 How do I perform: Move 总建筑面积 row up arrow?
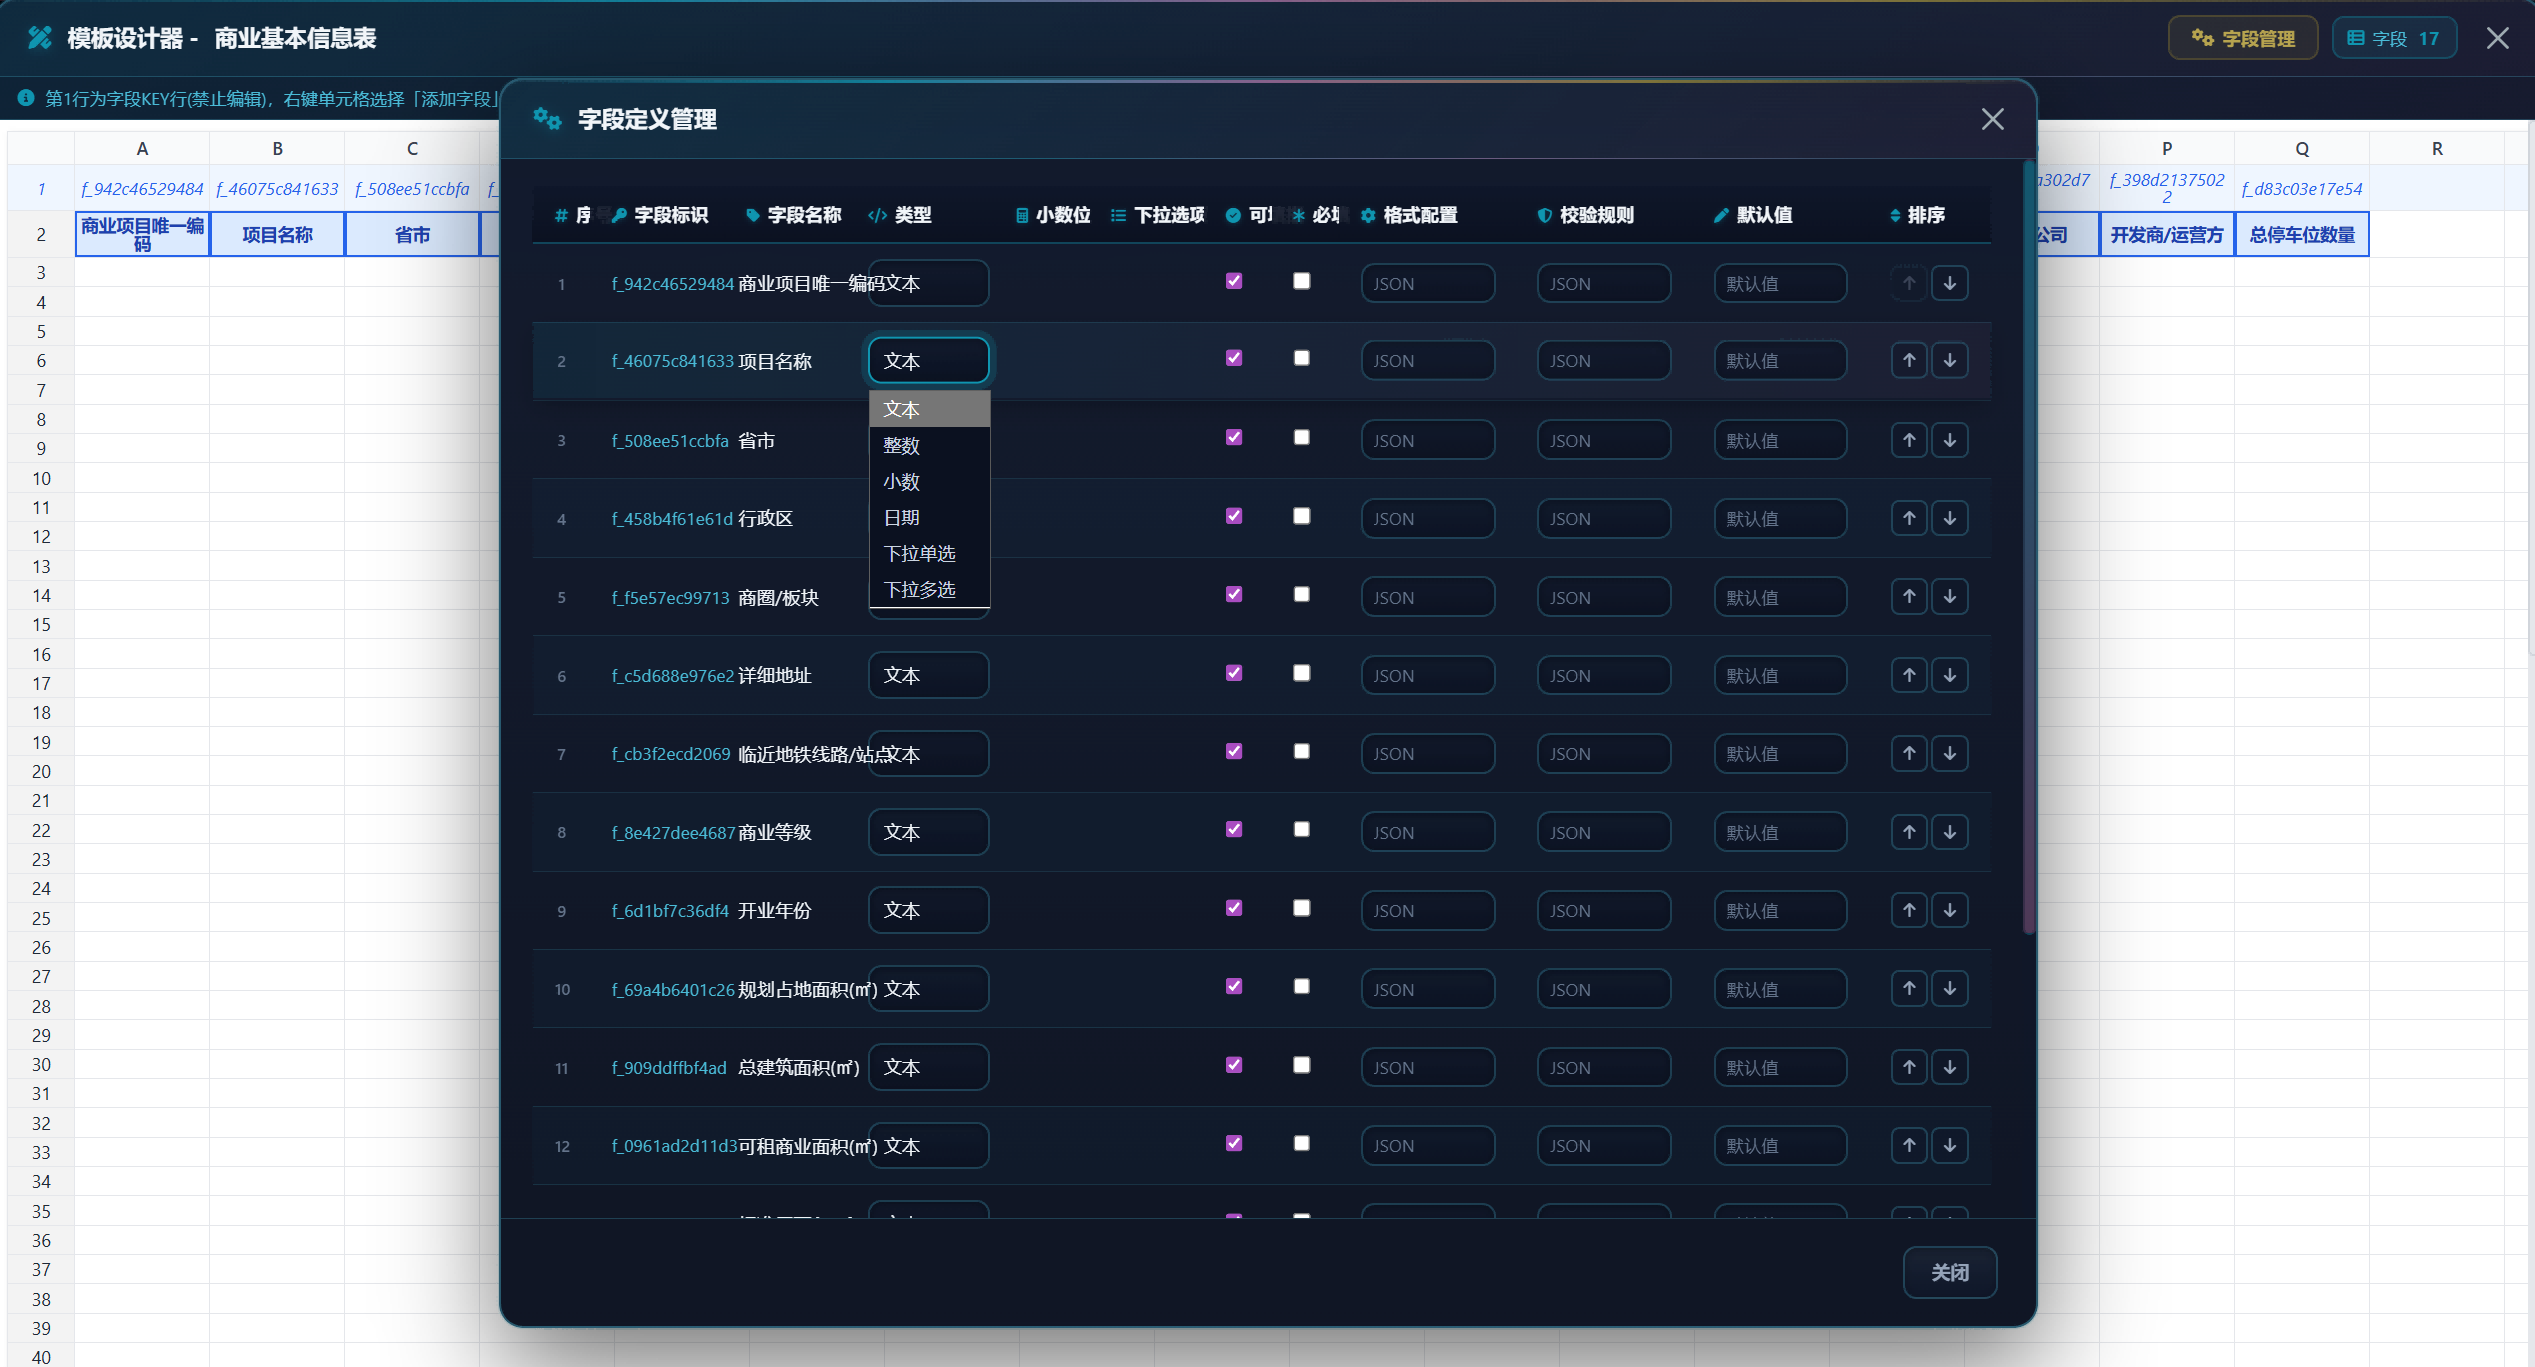1909,1067
